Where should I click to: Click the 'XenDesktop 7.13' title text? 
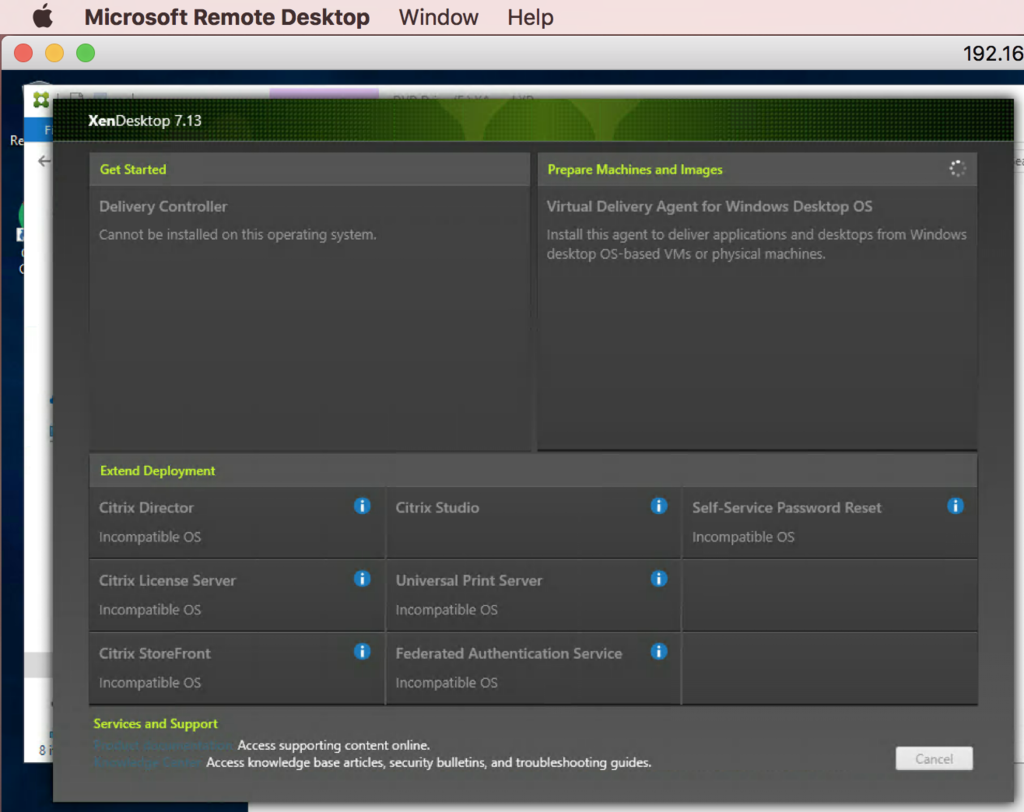145,121
